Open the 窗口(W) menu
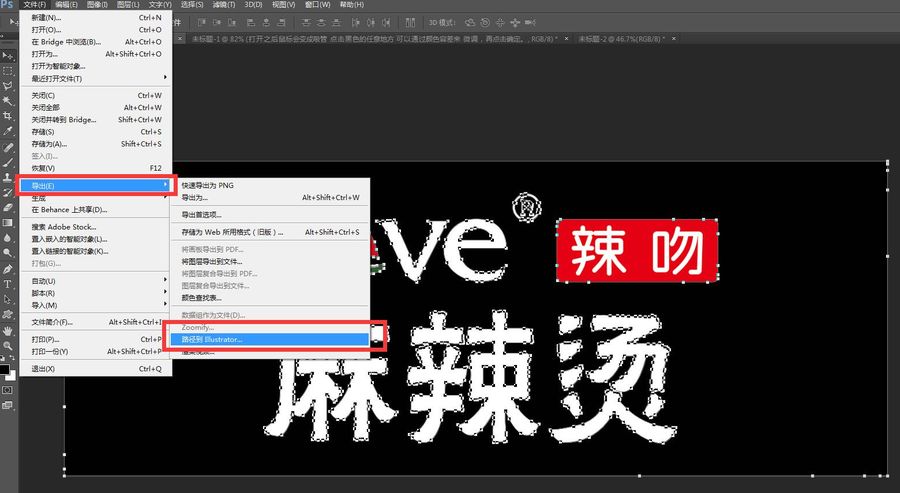 pyautogui.click(x=317, y=5)
